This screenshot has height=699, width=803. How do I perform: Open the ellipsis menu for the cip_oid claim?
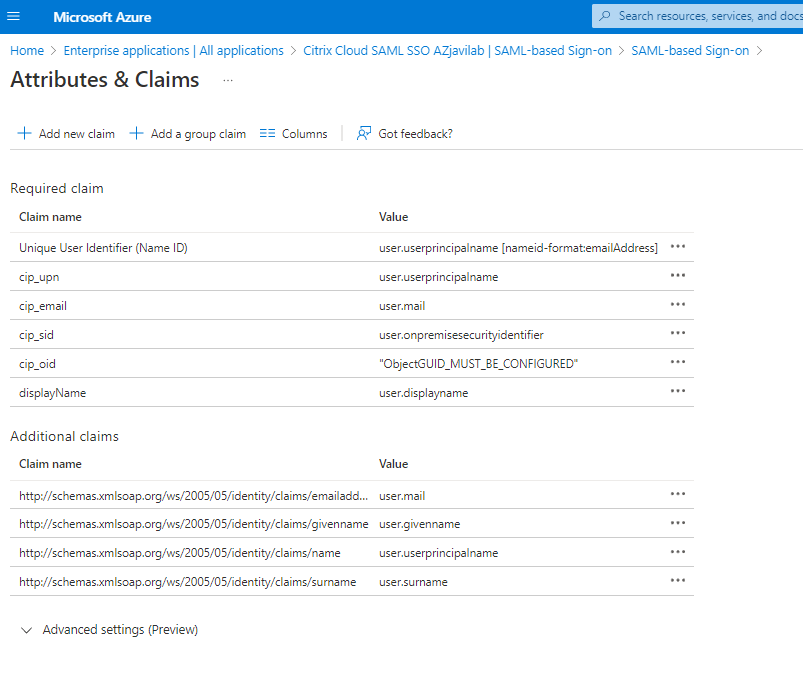678,362
